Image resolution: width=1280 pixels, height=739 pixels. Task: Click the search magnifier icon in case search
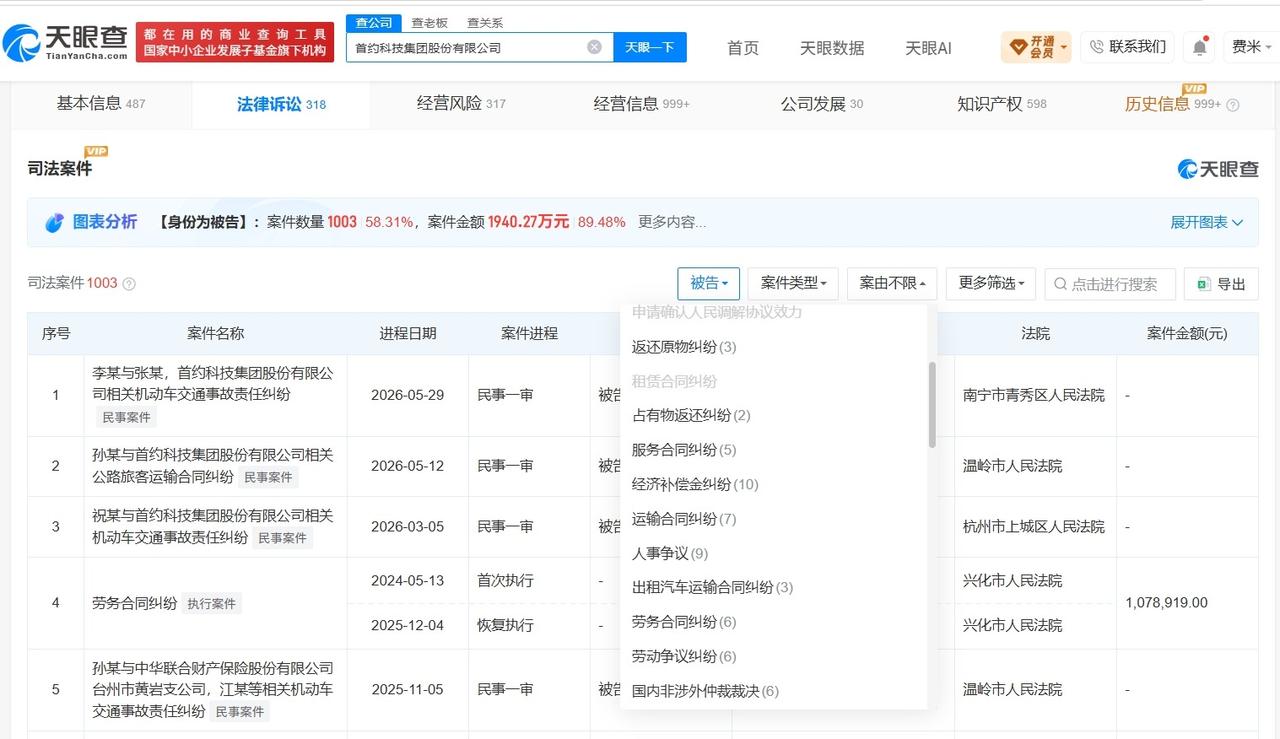1060,284
